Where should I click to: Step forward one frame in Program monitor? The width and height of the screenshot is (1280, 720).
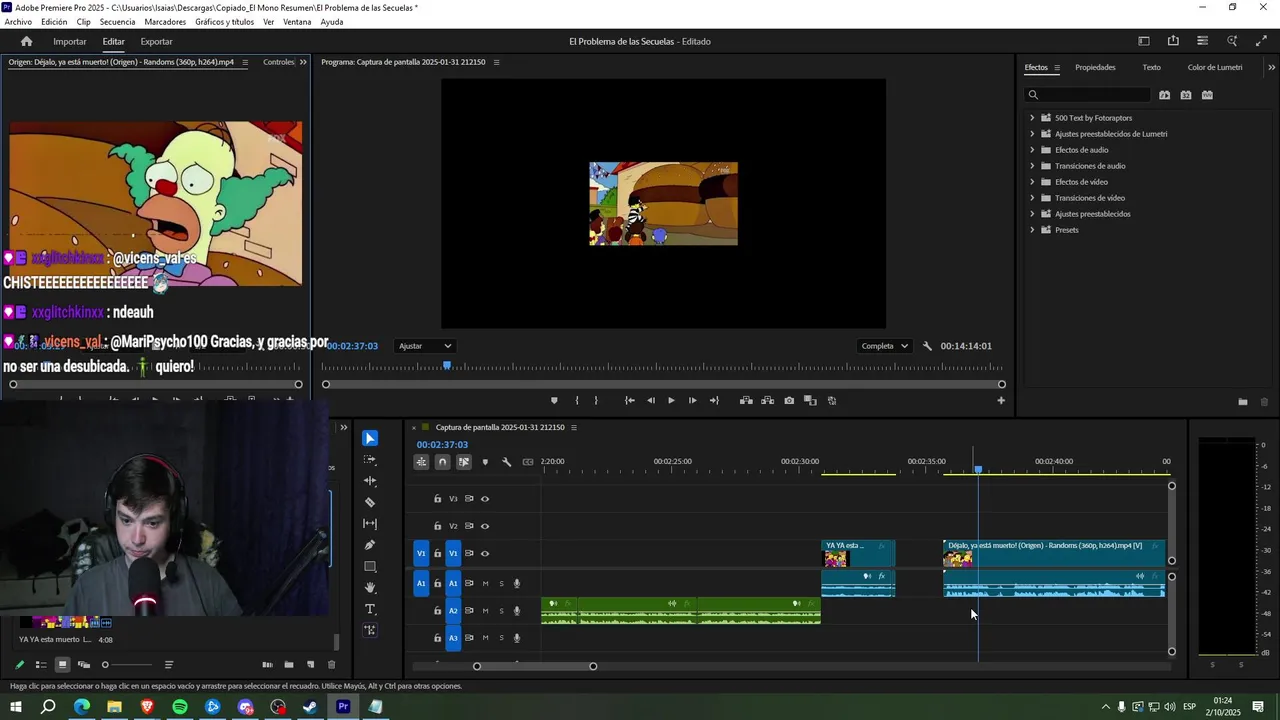[692, 401]
